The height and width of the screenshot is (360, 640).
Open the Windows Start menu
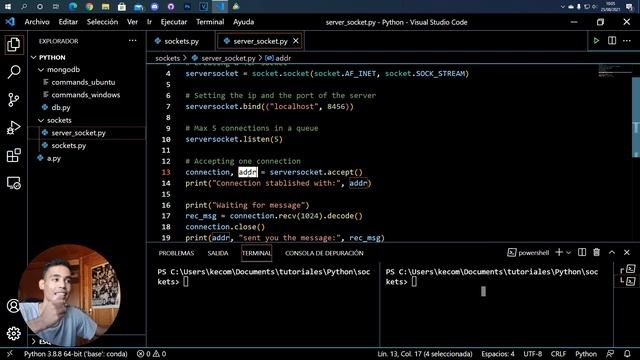tap(8, 7)
